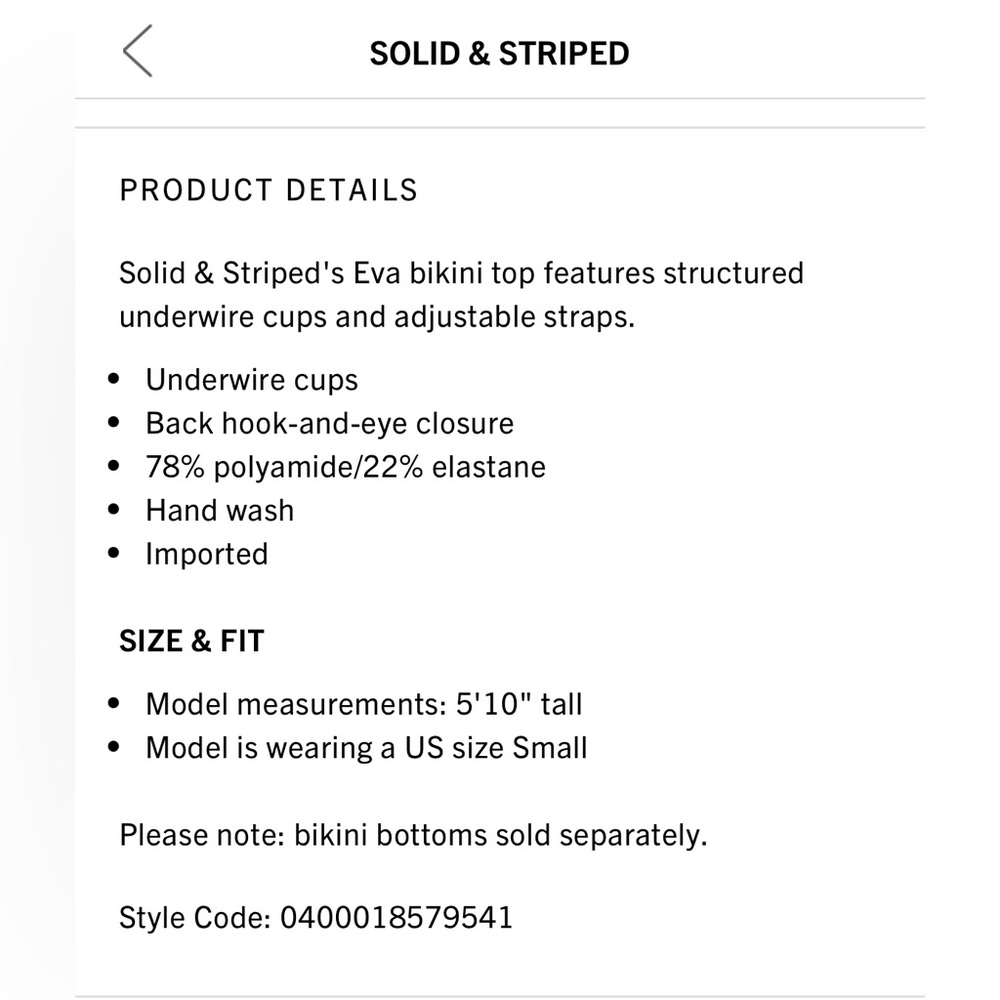The width and height of the screenshot is (1000, 1000).
Task: Select the '78% polyamide/22% elastane' line
Action: click(345, 467)
